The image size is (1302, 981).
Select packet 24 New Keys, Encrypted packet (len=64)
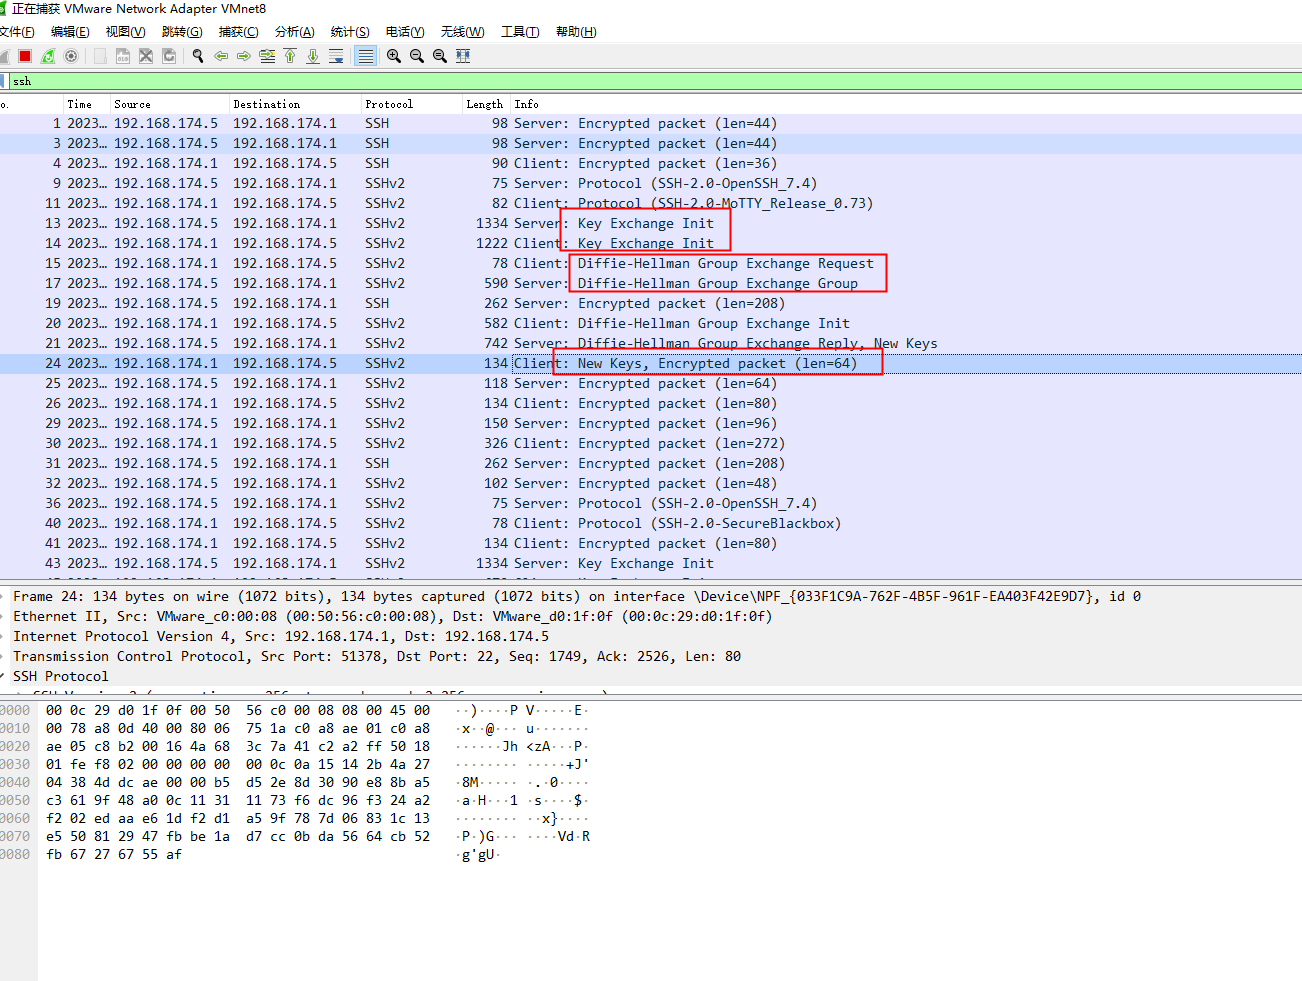(x=651, y=363)
